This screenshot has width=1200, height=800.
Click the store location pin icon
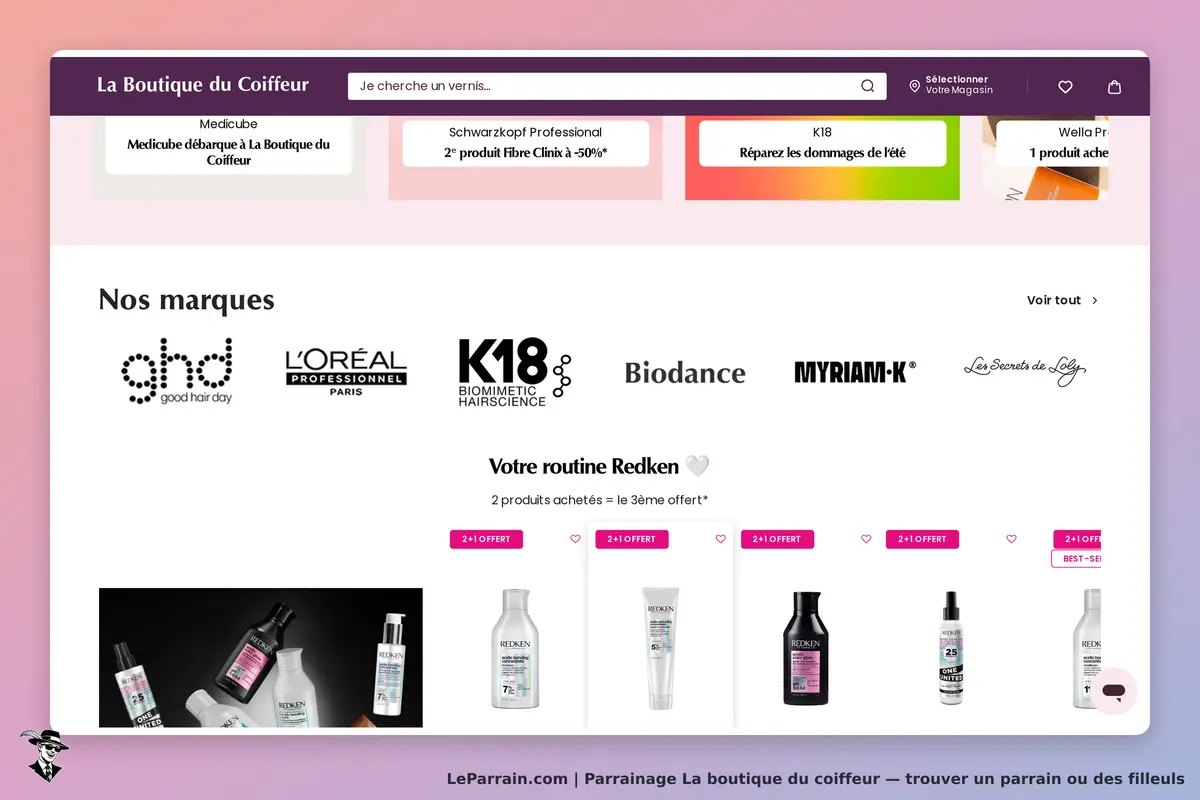pyautogui.click(x=914, y=87)
